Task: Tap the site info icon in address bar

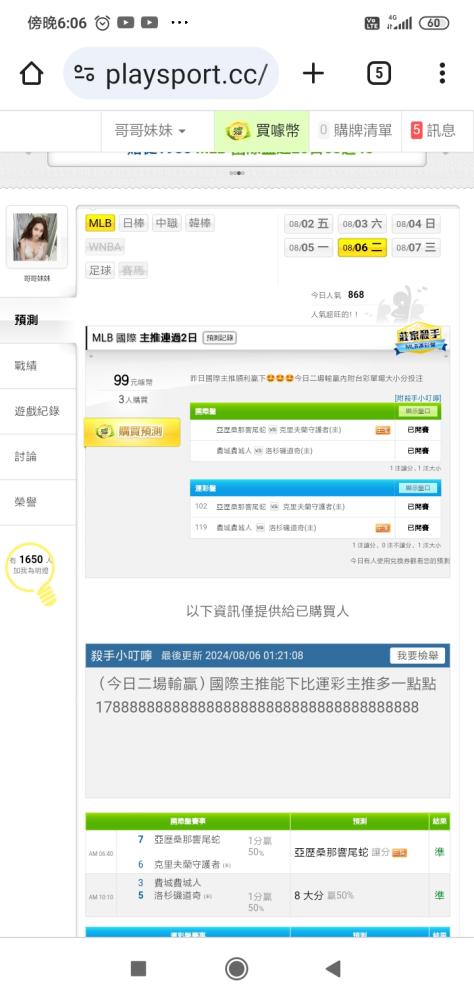Action: 84,73
